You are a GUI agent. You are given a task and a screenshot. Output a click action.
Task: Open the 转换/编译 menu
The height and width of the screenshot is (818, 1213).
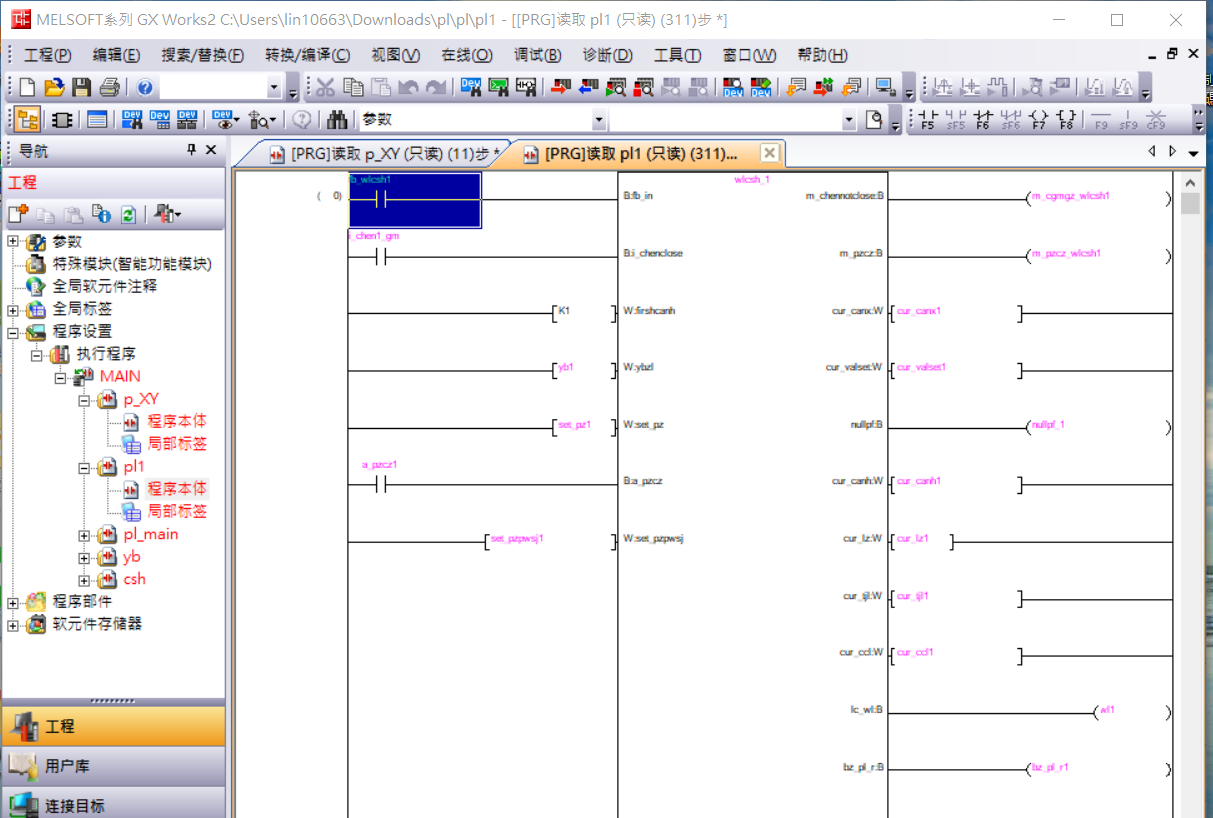point(307,55)
